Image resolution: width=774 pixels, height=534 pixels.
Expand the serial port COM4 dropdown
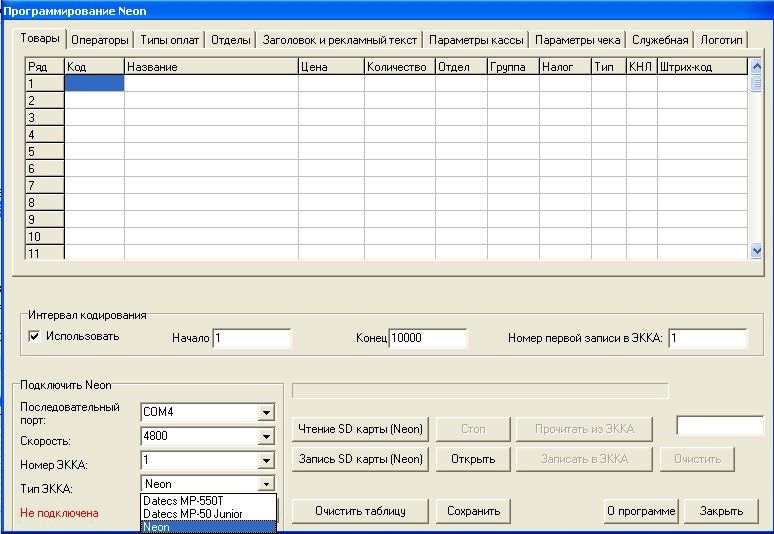click(x=266, y=412)
